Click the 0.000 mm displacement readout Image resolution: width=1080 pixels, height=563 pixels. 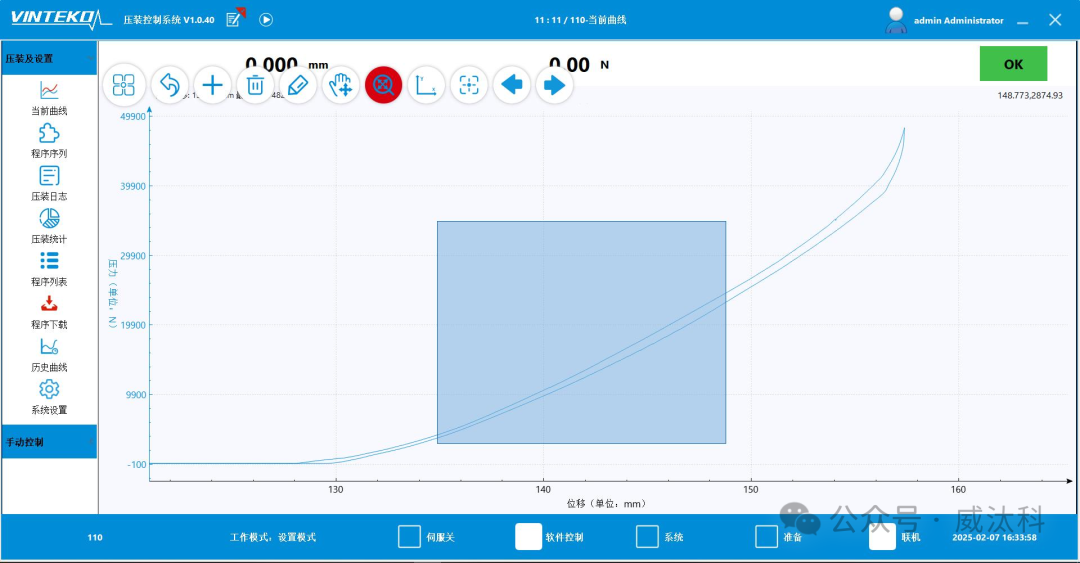(287, 64)
